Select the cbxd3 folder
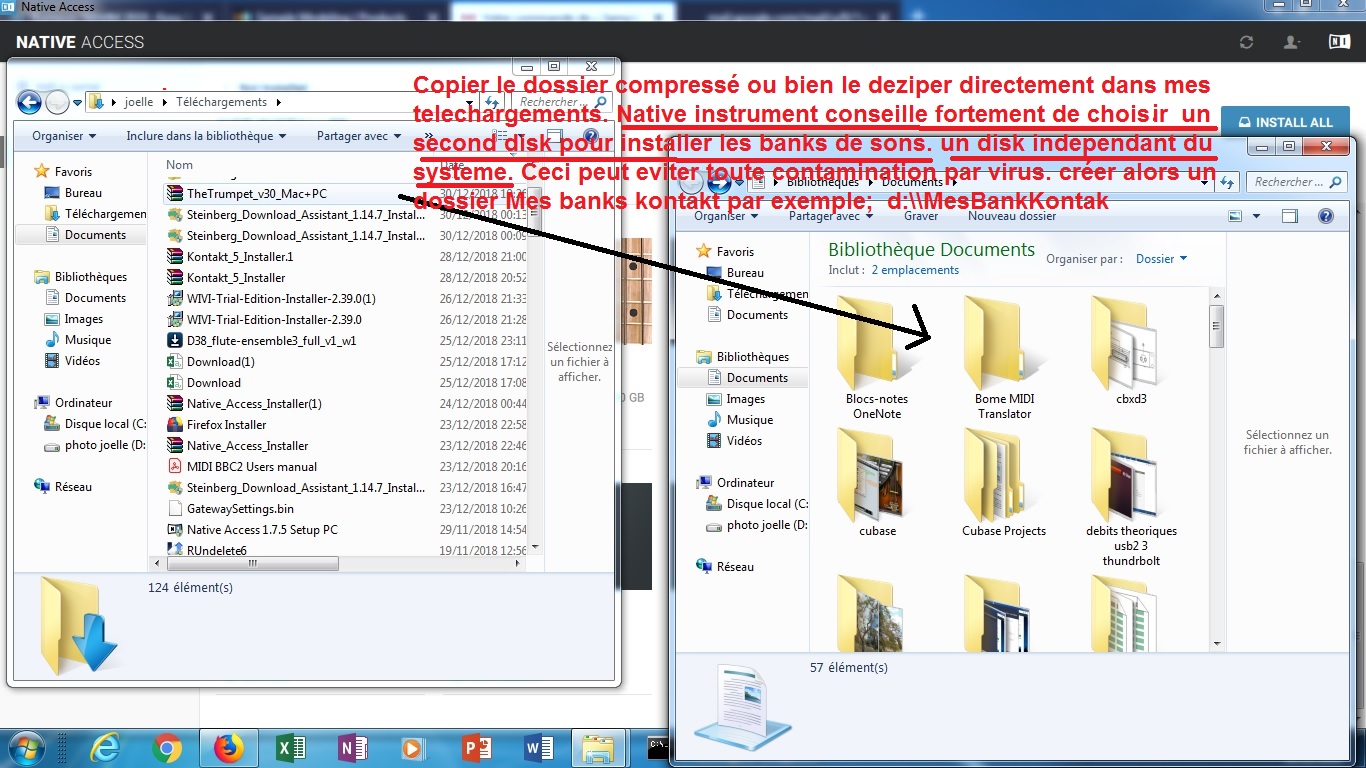 point(1131,350)
